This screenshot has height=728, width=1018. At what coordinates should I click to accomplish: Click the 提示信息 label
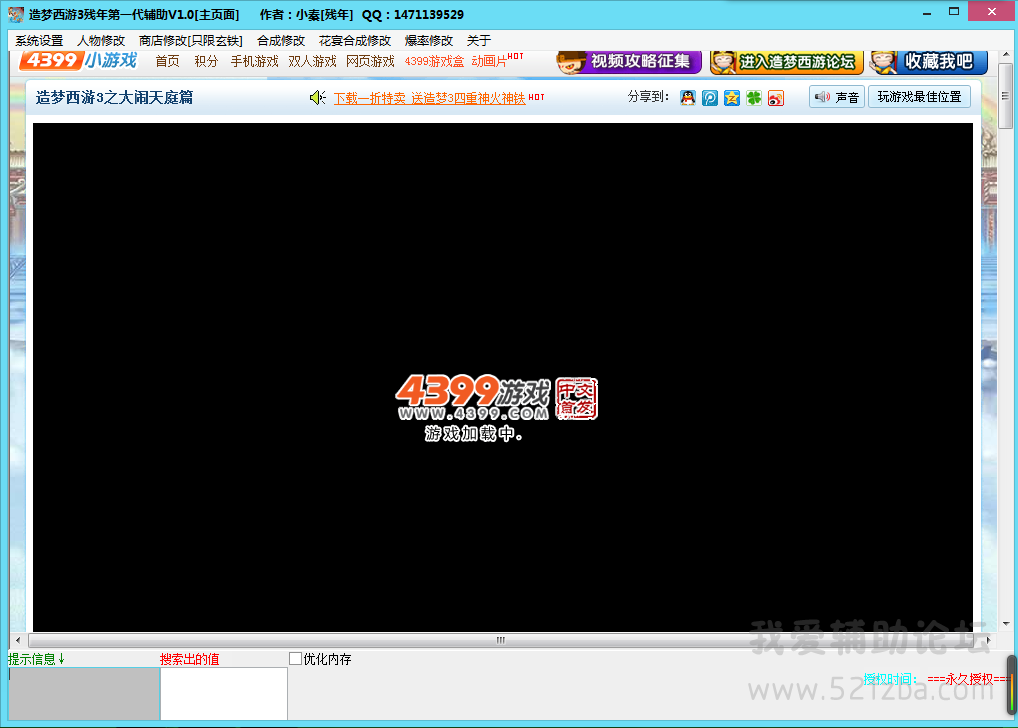click(x=36, y=659)
